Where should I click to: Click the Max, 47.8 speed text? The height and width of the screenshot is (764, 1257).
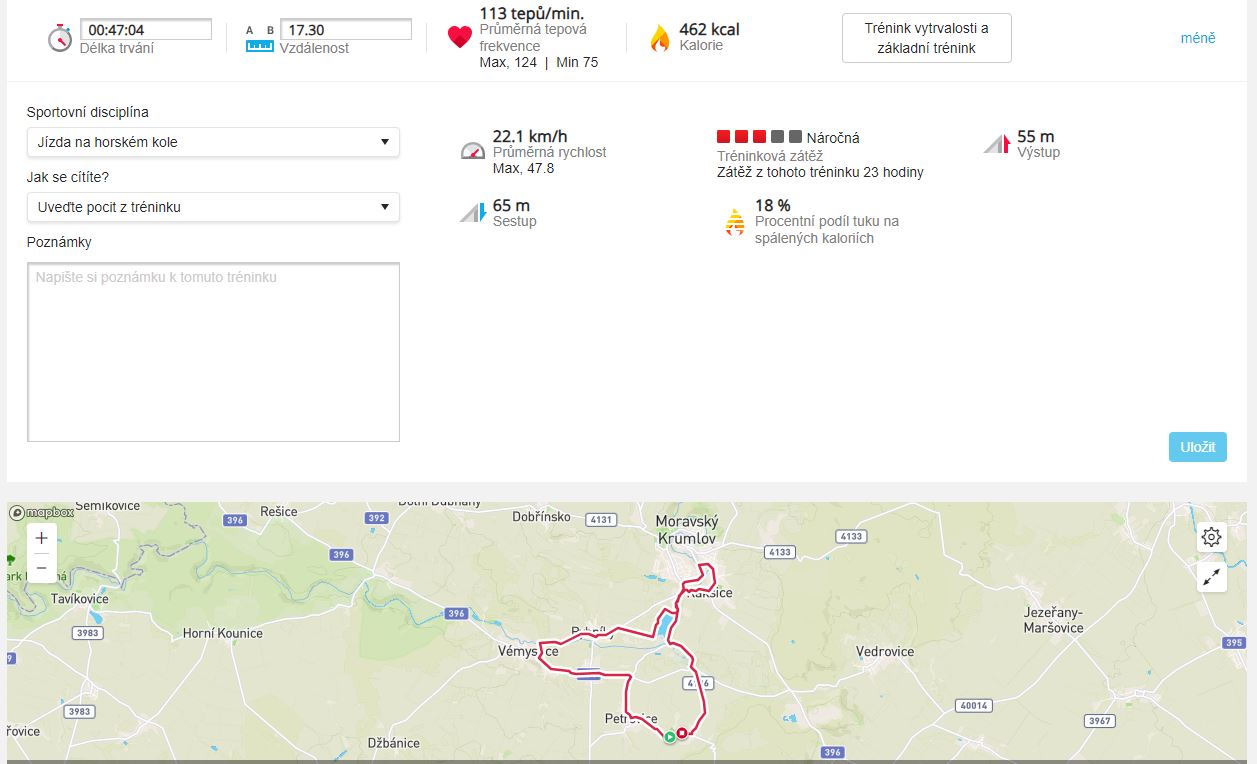pos(523,168)
